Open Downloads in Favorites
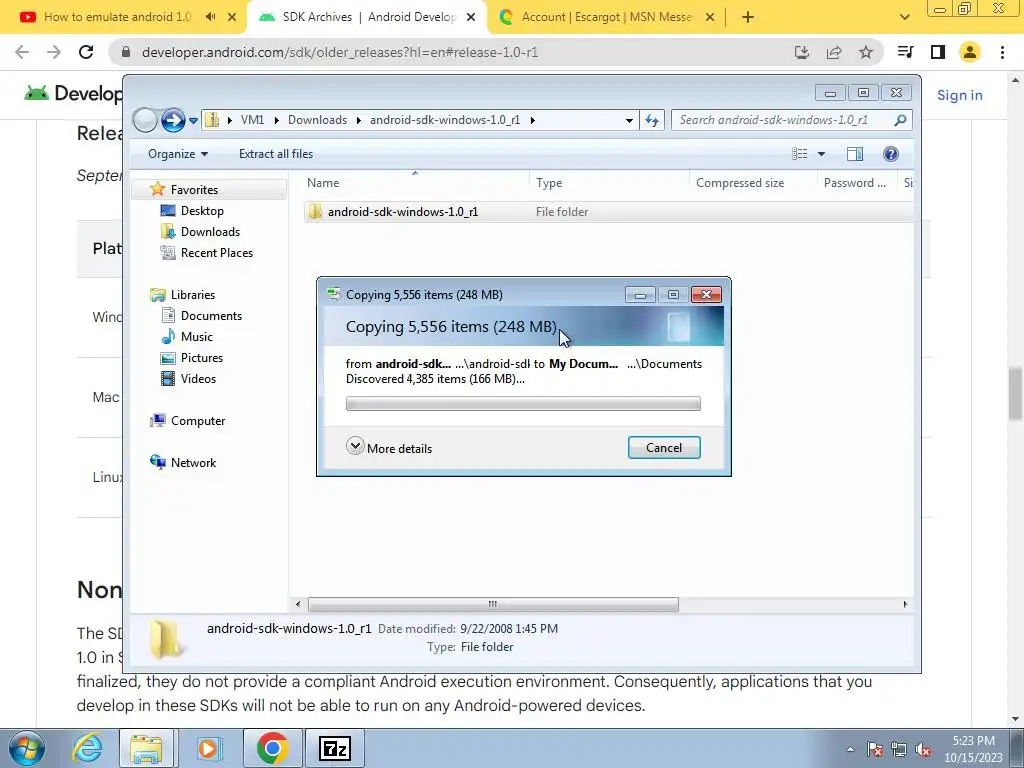 pos(210,231)
